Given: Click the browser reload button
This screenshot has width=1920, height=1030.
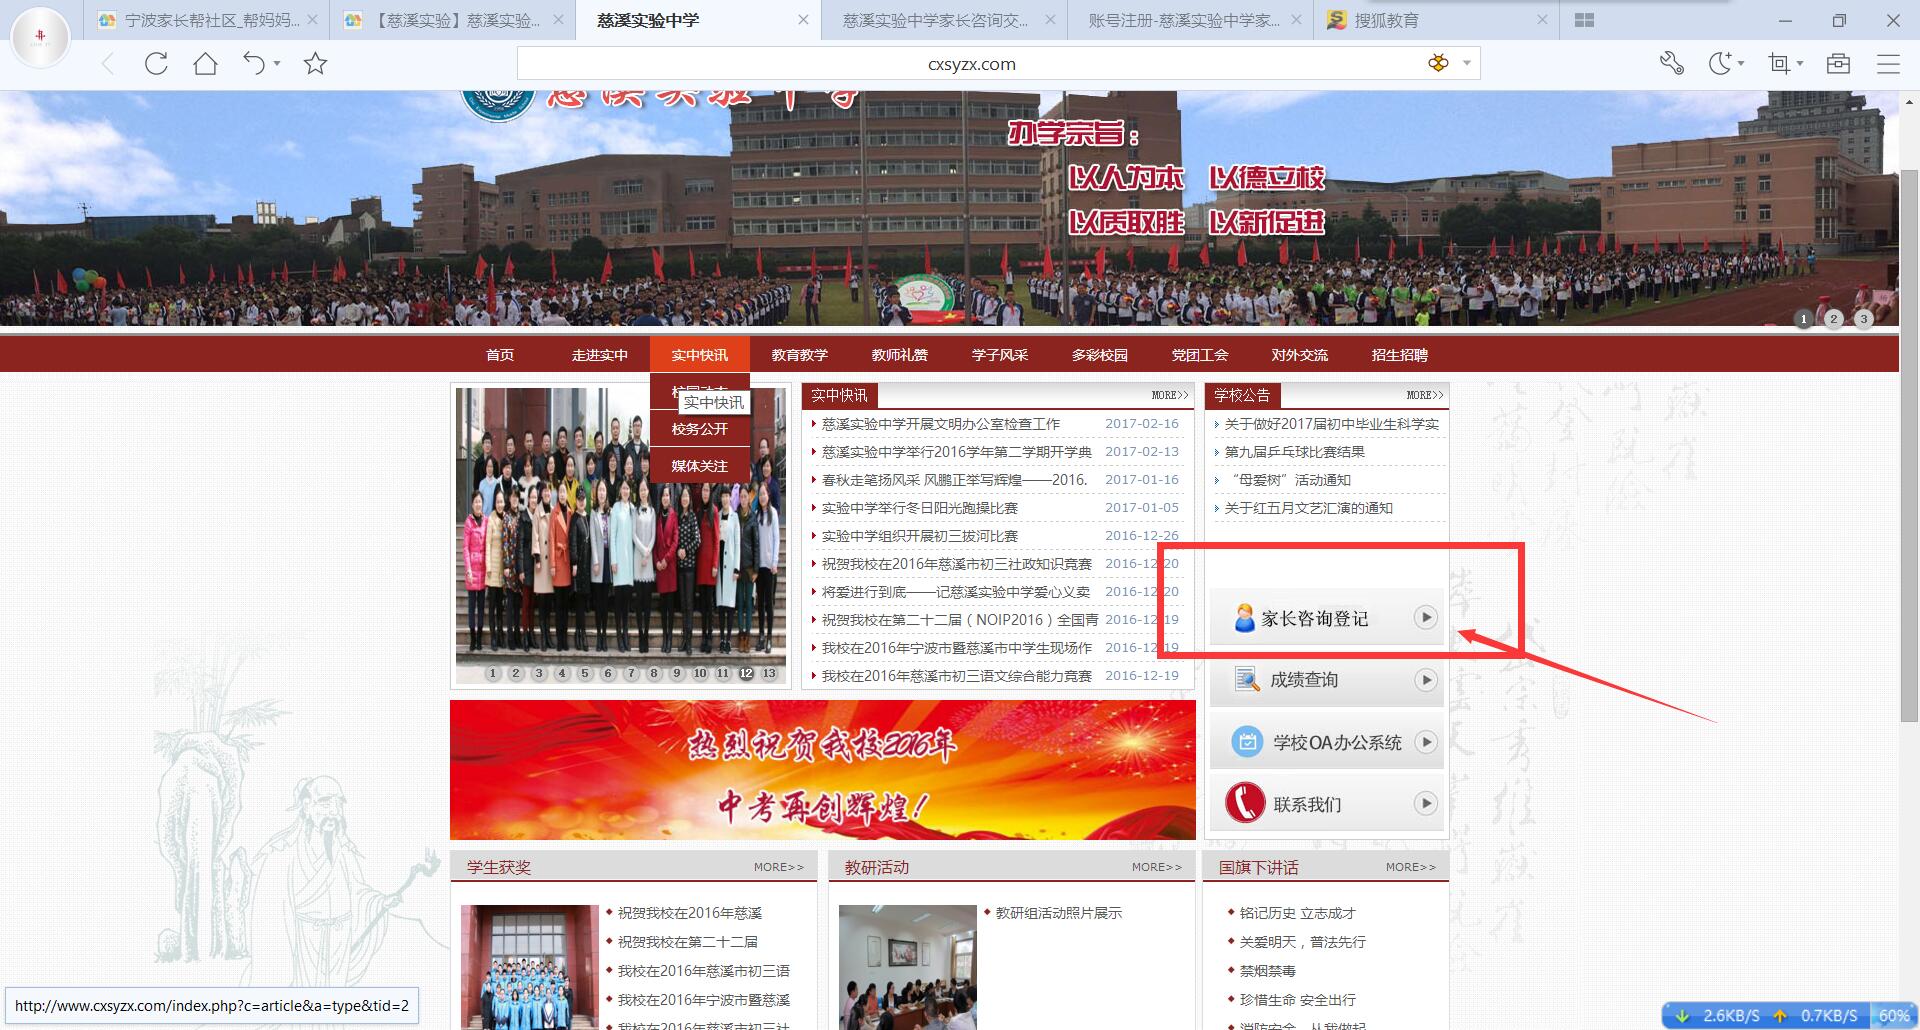Looking at the screenshot, I should click(x=156, y=64).
